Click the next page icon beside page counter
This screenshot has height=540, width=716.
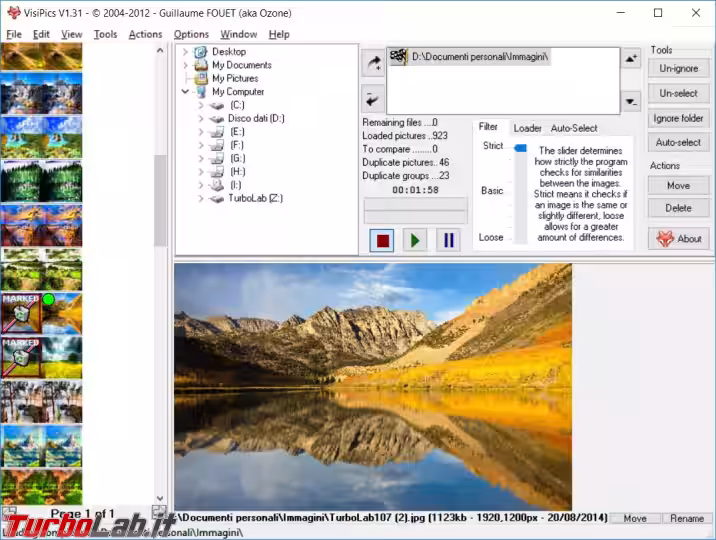158,513
